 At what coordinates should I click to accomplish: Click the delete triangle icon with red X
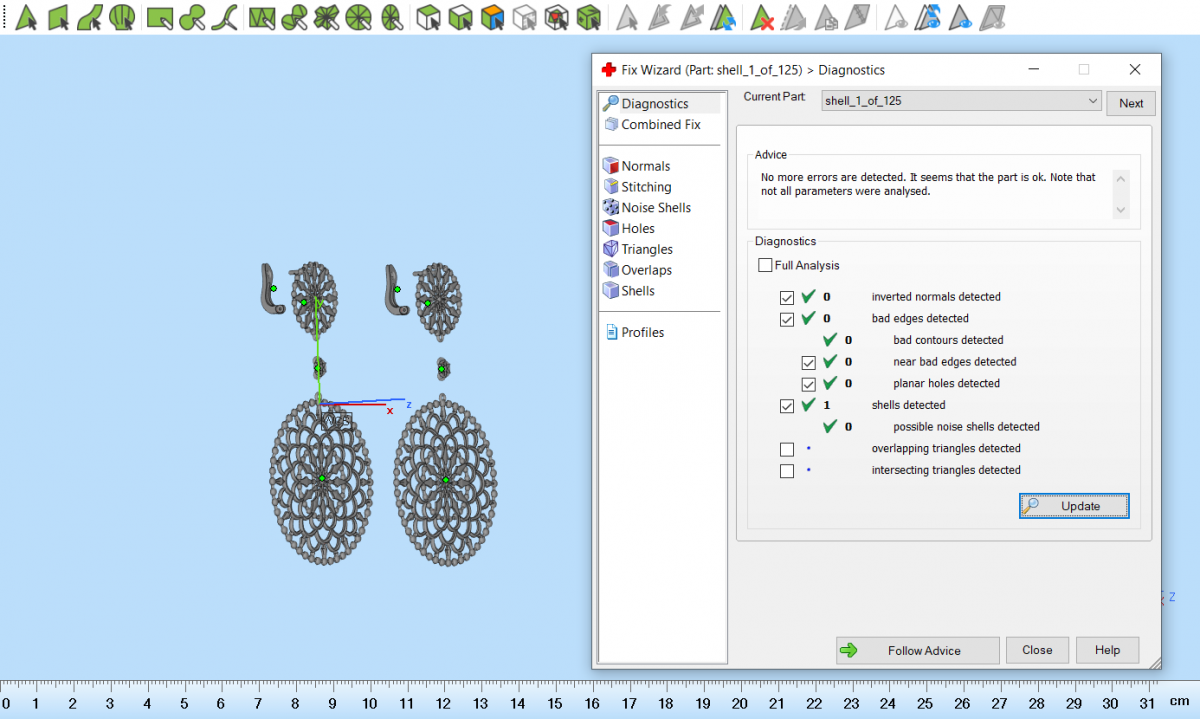coord(763,17)
